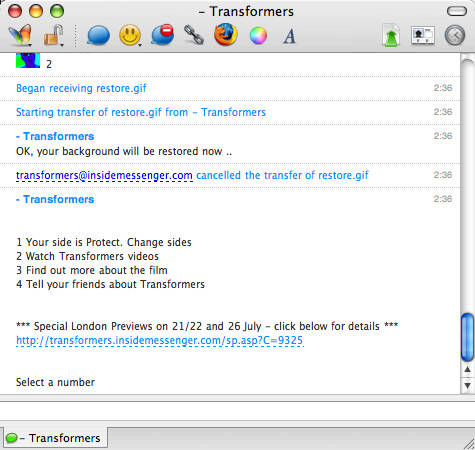Click the blue speech bubble icon

tap(98, 35)
